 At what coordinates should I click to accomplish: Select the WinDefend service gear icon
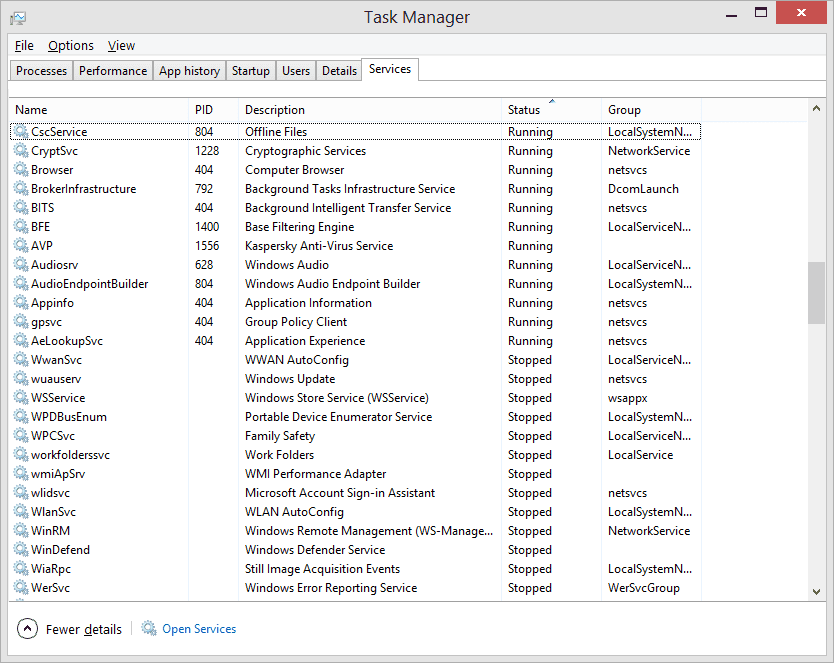click(20, 550)
